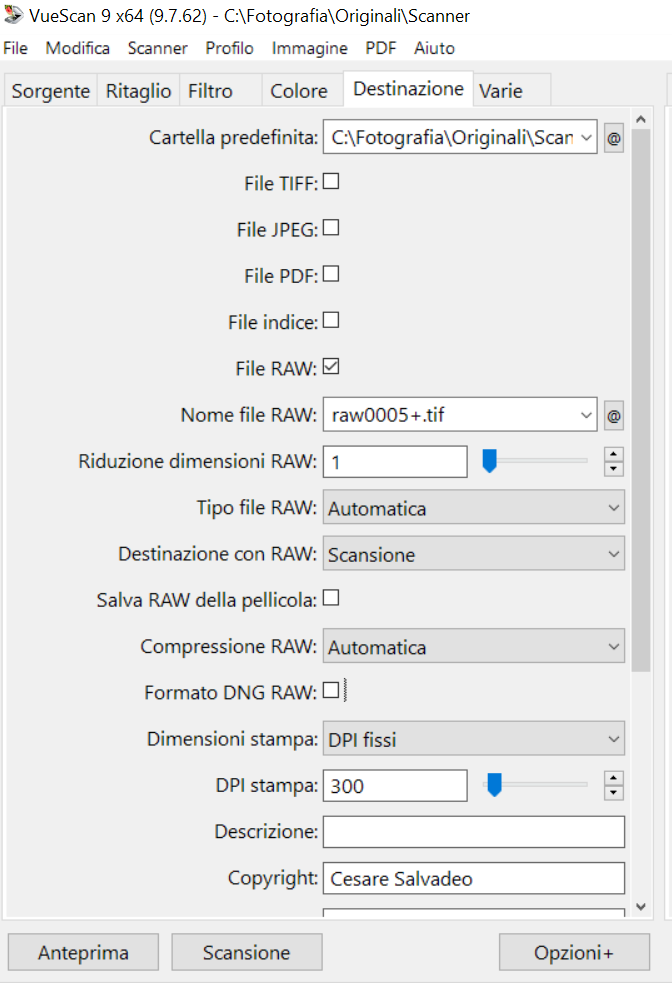Enable the File TIFF checkbox
Viewport: 672px width, 983px height.
coord(330,182)
